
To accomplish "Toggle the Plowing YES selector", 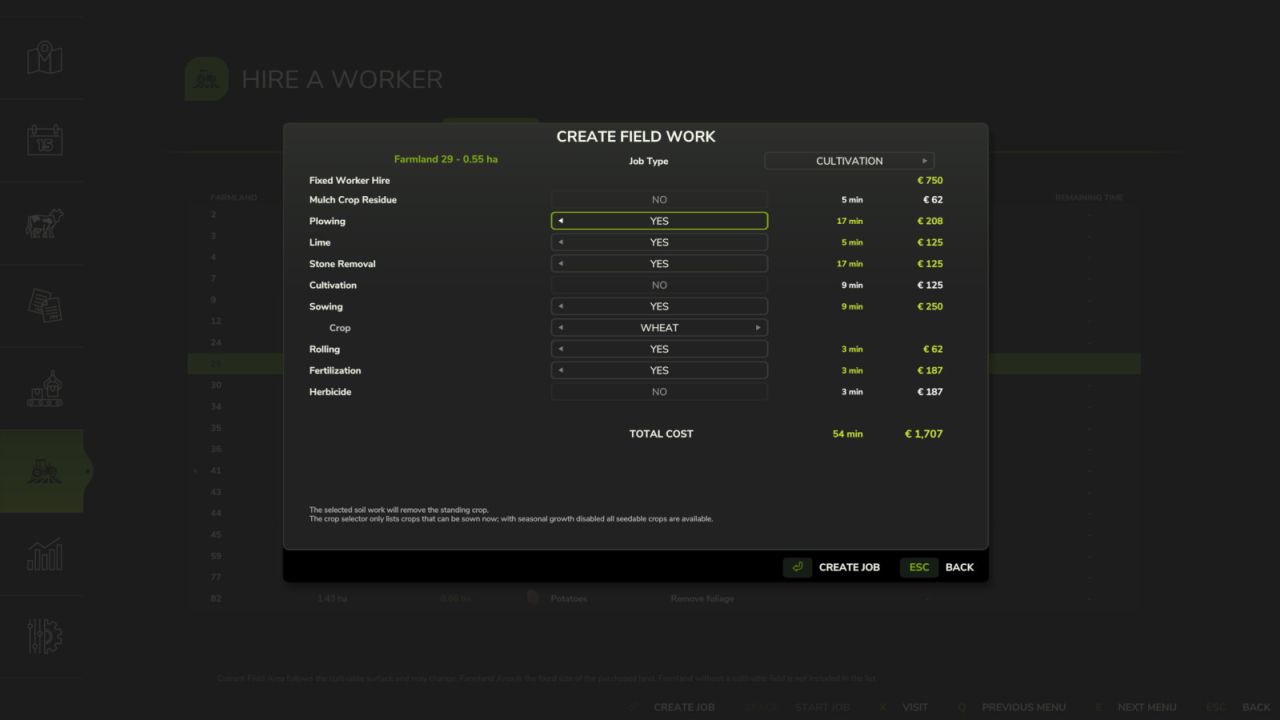I will (x=659, y=221).
